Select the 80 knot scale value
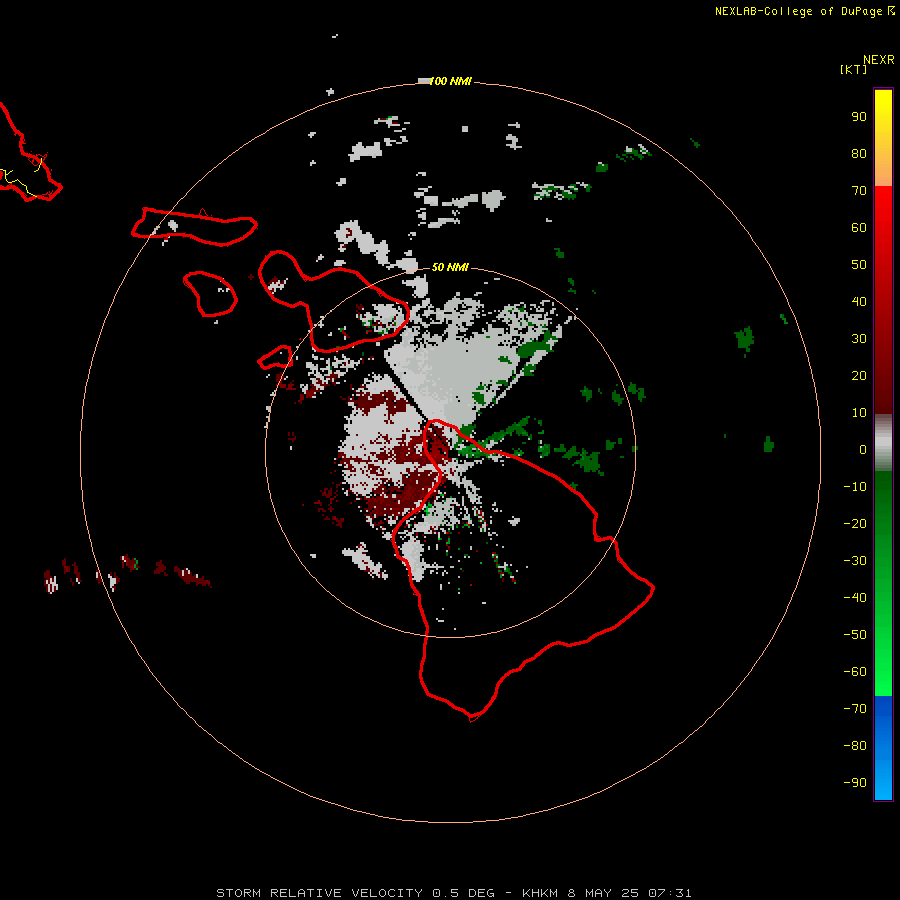The width and height of the screenshot is (900, 900). point(859,154)
